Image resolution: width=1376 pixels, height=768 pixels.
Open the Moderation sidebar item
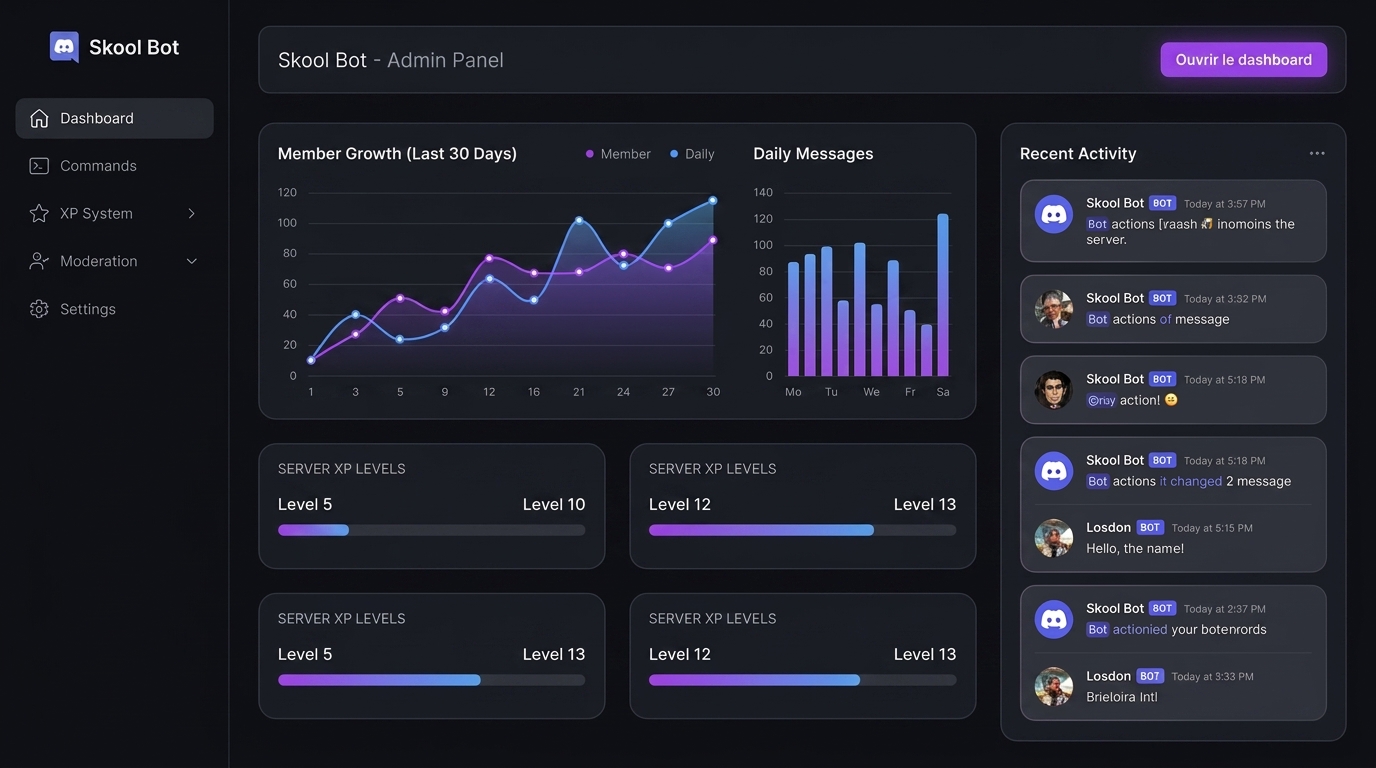coord(114,261)
